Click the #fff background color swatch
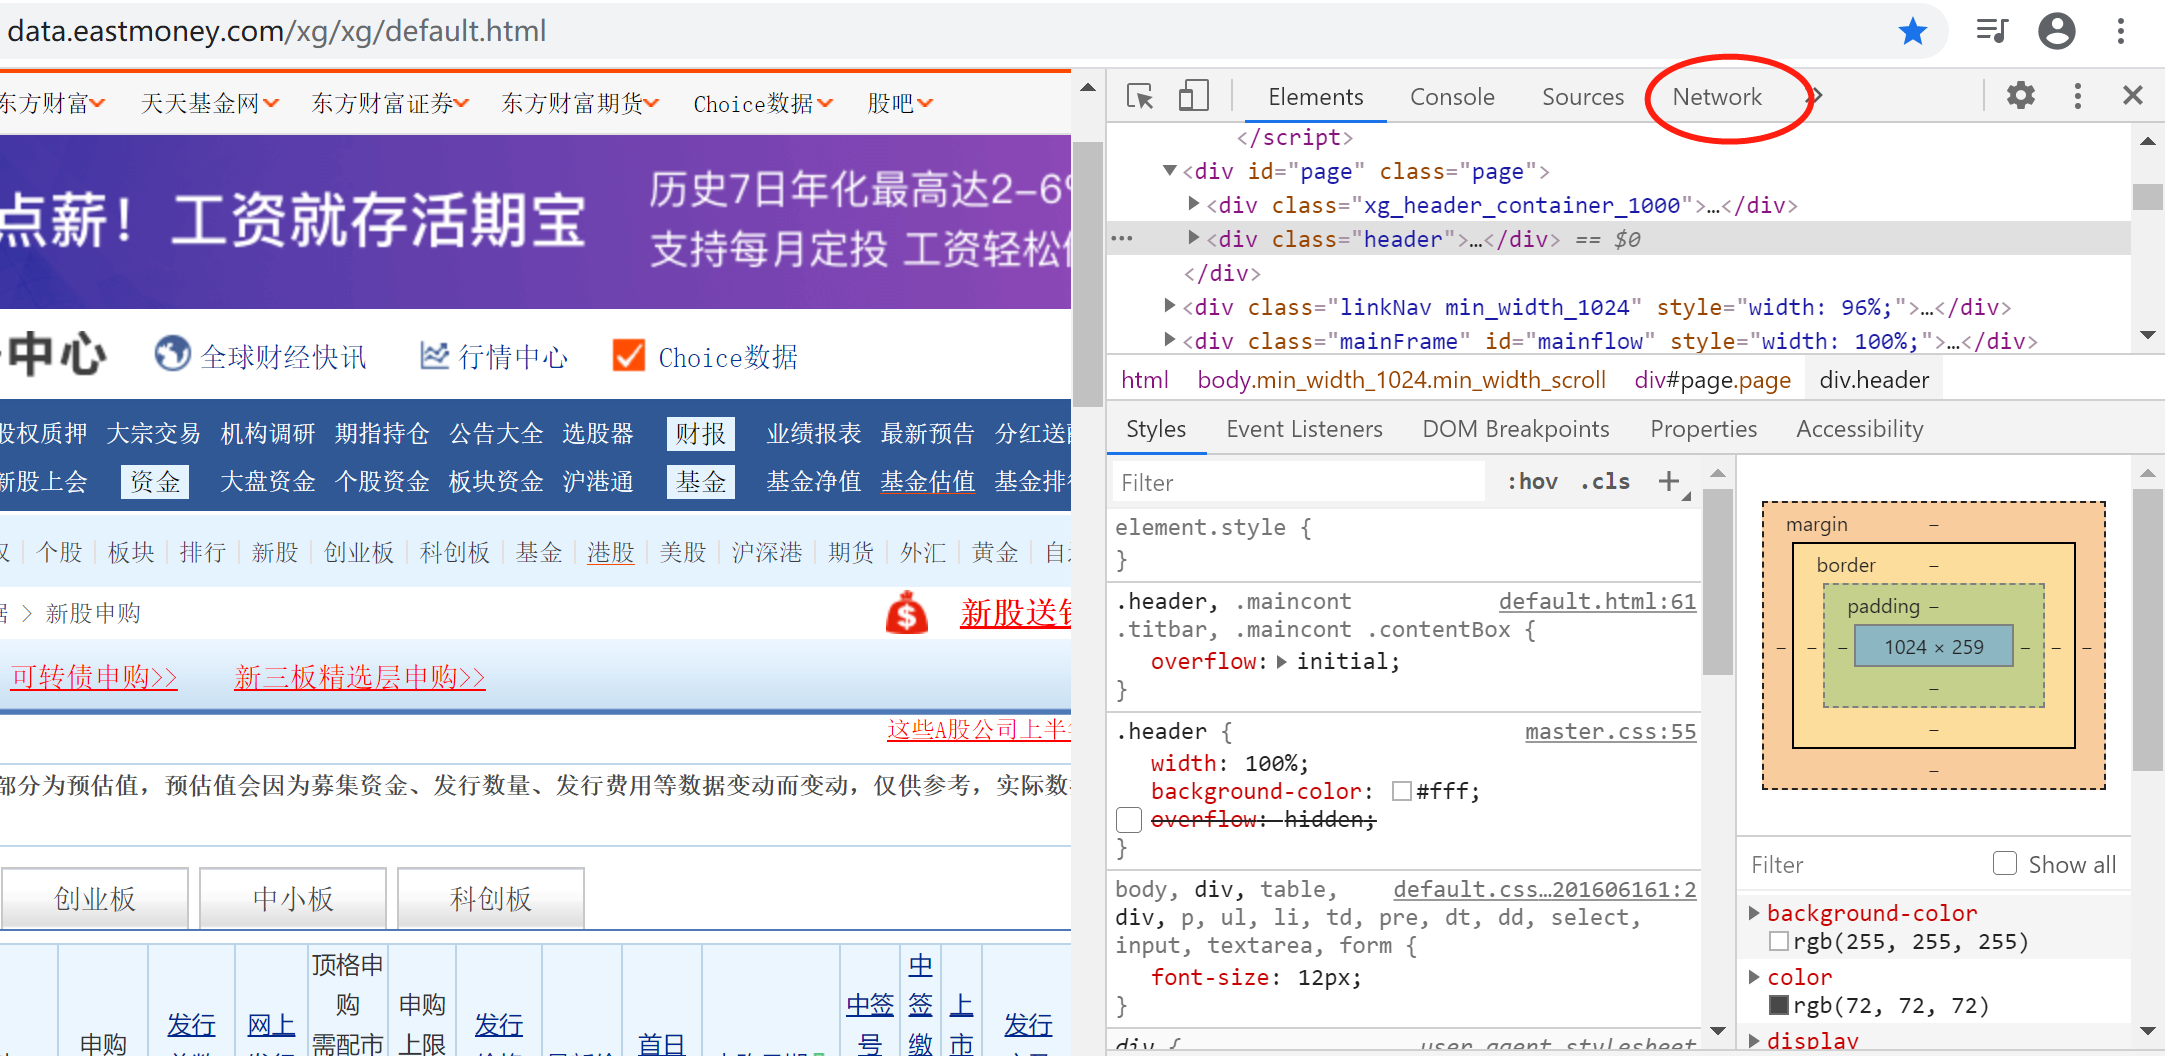Screen dimensions: 2165x1056 1402,791
